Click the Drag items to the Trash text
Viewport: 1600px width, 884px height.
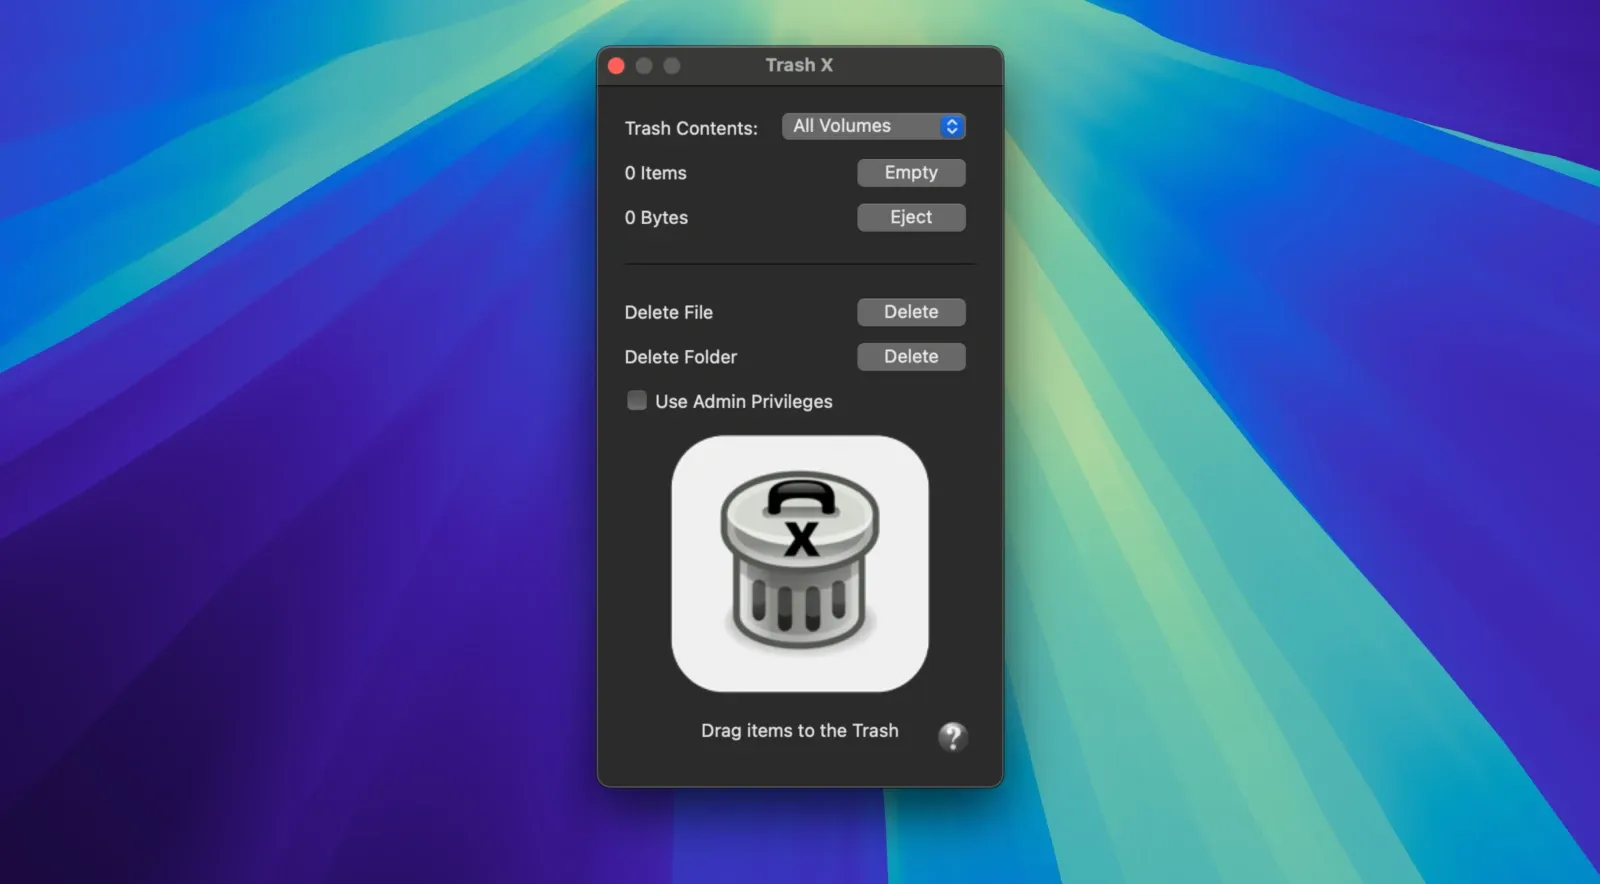point(799,731)
